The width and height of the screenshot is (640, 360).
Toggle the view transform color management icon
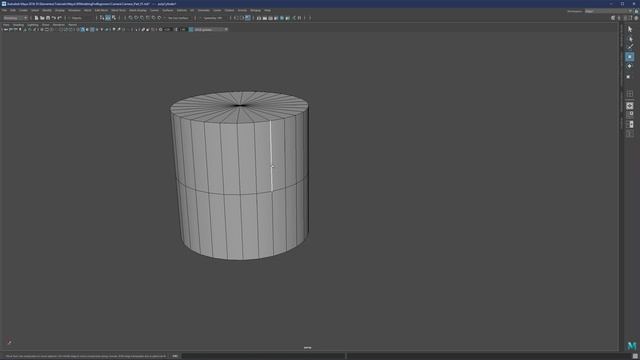click(x=191, y=29)
